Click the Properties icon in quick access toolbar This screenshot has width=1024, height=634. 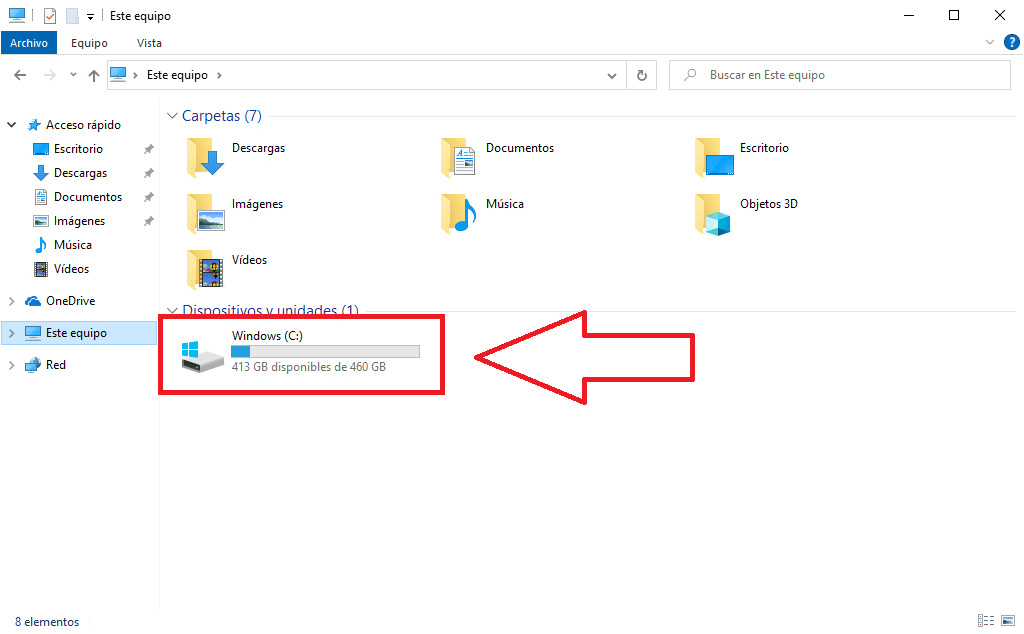click(x=50, y=16)
